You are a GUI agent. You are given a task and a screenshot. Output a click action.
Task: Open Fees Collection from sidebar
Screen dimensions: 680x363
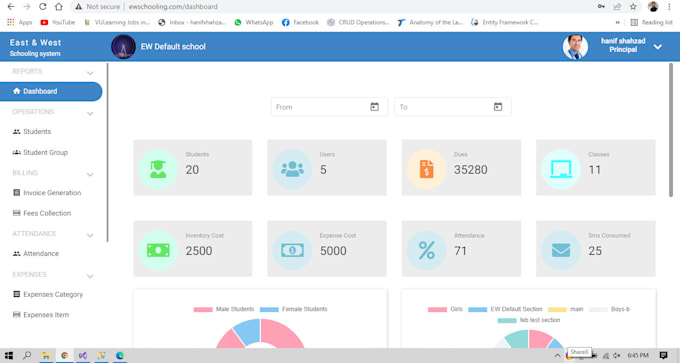[42, 213]
